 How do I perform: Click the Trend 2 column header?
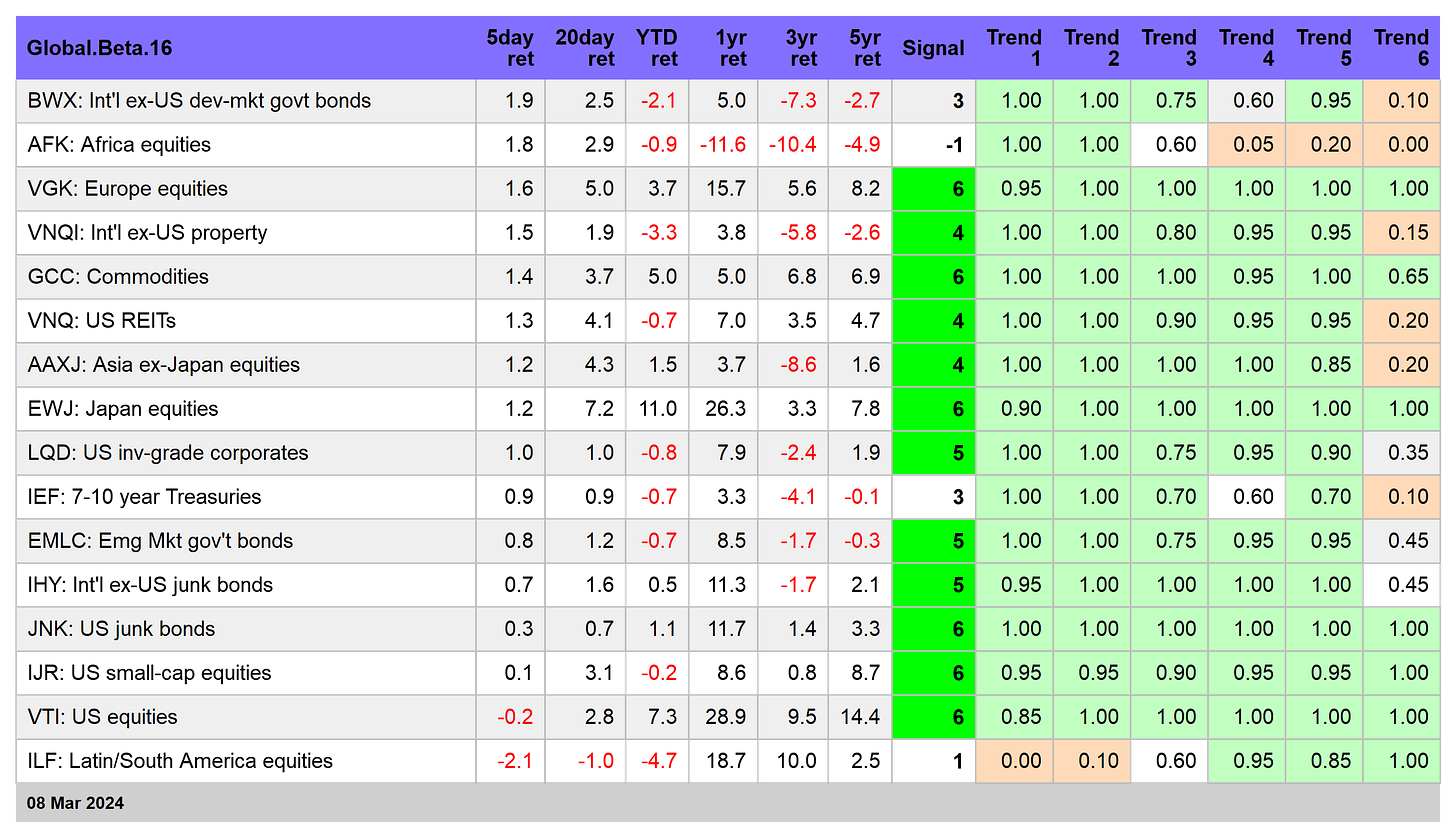point(1091,48)
